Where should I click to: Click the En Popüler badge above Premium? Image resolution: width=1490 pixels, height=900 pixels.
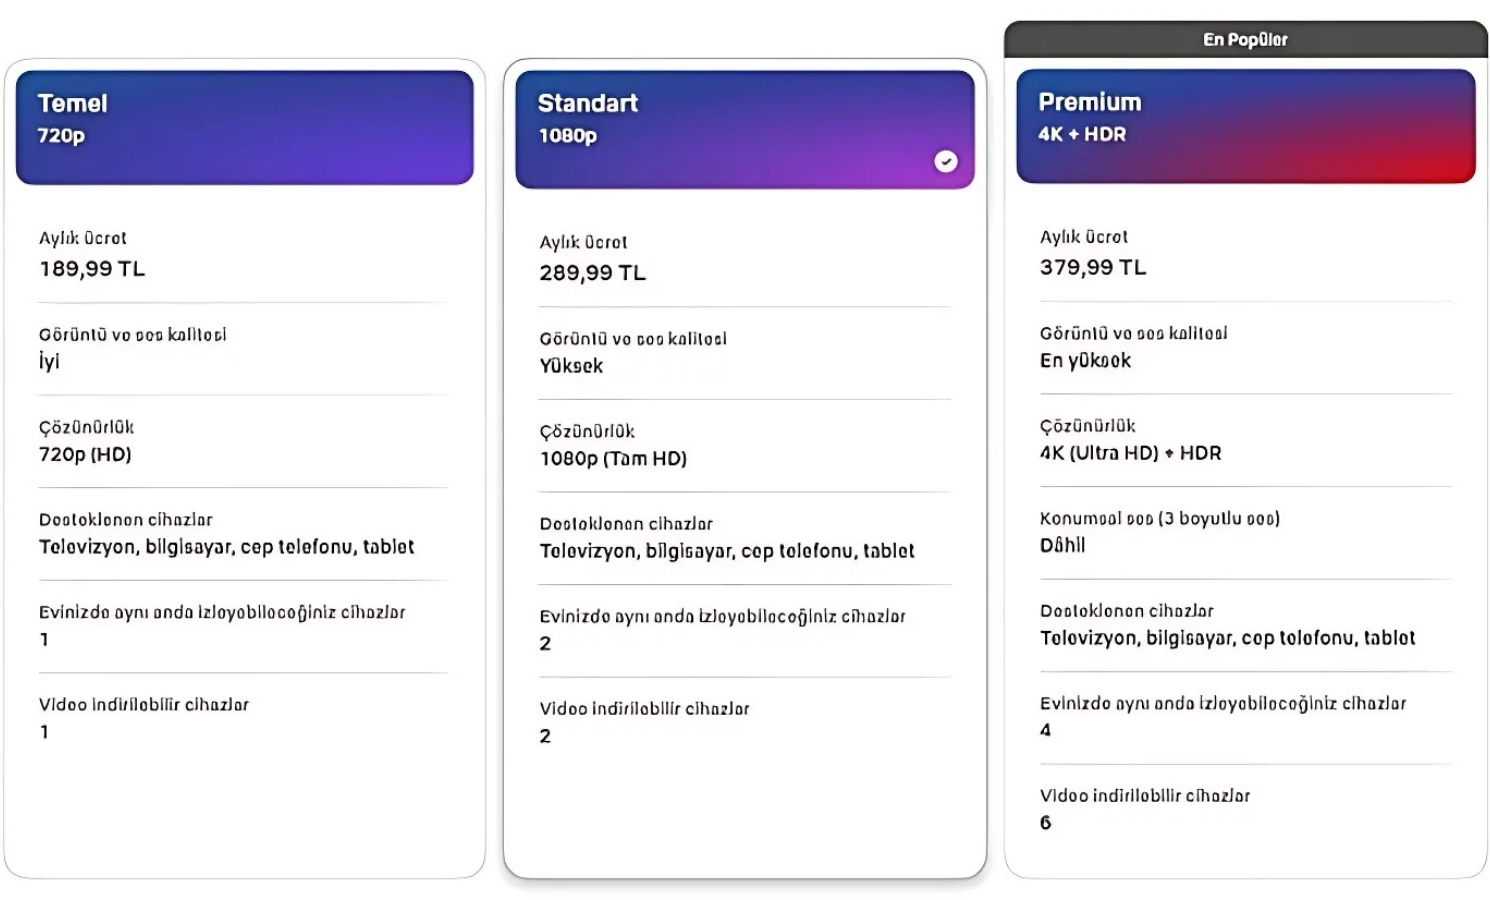1246,39
